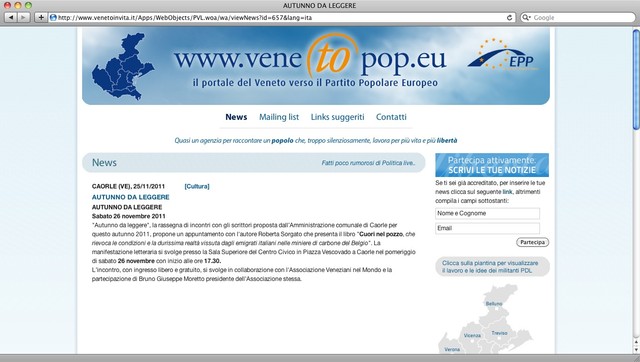Screen dimensions: 640x362
Task: Click the globe site icon in address bar
Action: (53, 18)
